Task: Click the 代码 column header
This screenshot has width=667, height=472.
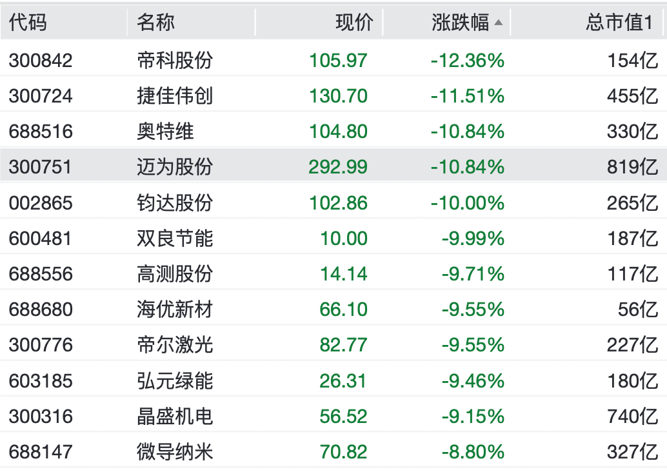Action: click(x=28, y=22)
